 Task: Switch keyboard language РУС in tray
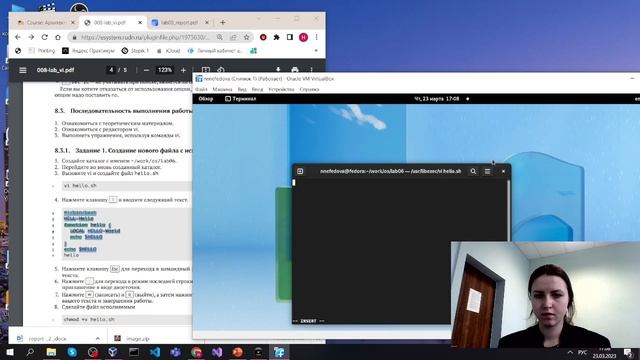(x=582, y=352)
